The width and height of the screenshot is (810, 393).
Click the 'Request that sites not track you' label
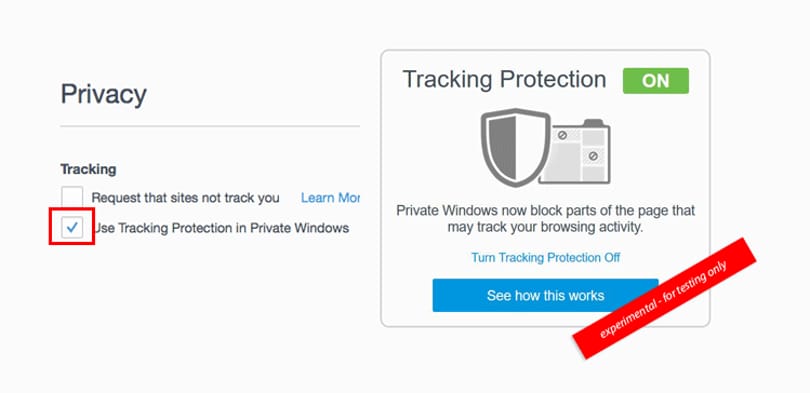coord(185,198)
